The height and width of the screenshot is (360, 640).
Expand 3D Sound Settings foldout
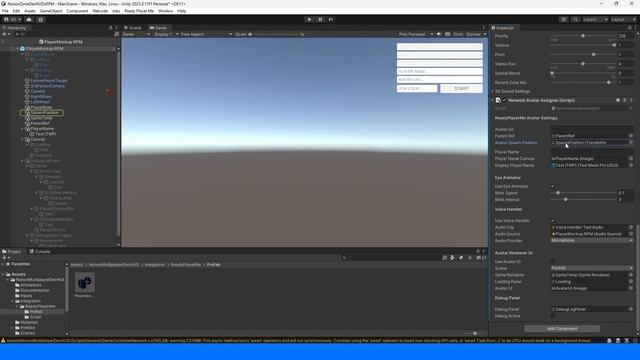pos(492,91)
